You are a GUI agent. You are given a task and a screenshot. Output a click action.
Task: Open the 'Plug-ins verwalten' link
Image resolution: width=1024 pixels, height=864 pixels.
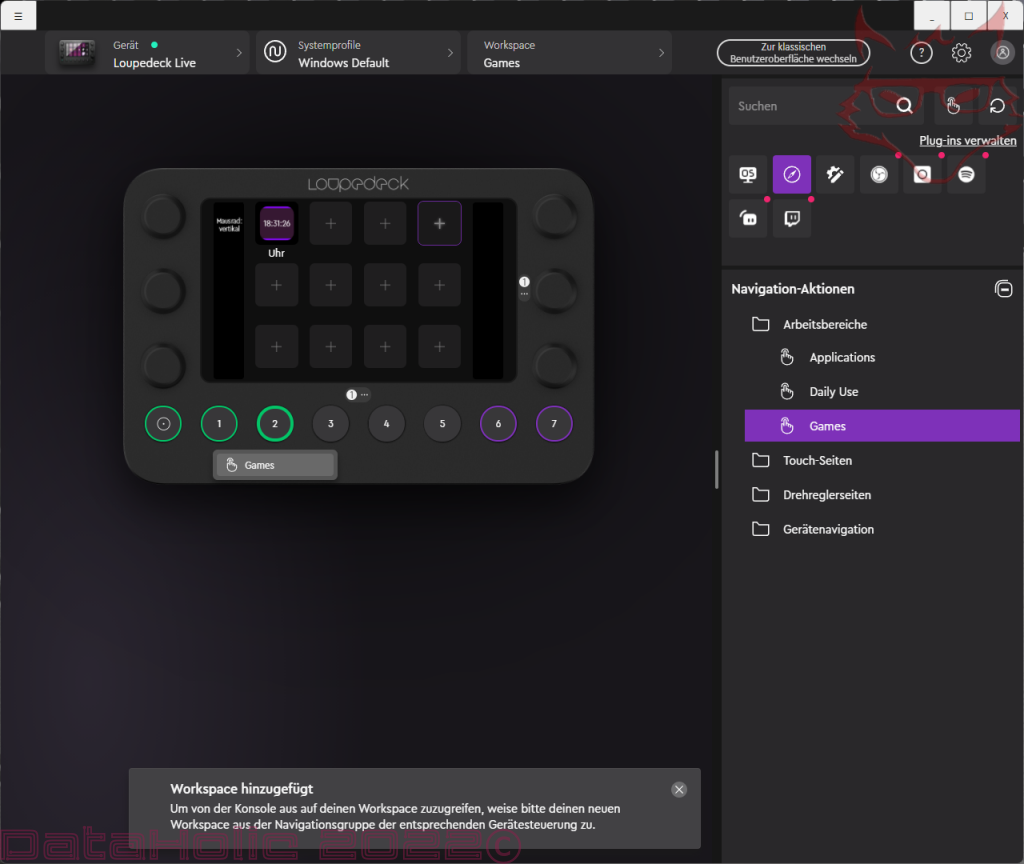967,140
